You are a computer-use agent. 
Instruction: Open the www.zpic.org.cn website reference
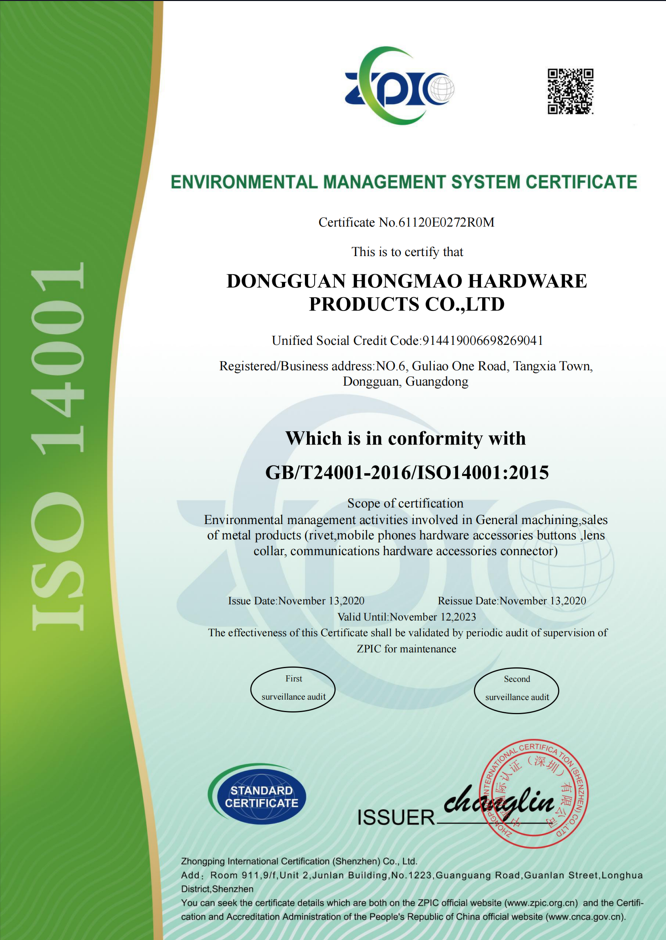tap(541, 902)
